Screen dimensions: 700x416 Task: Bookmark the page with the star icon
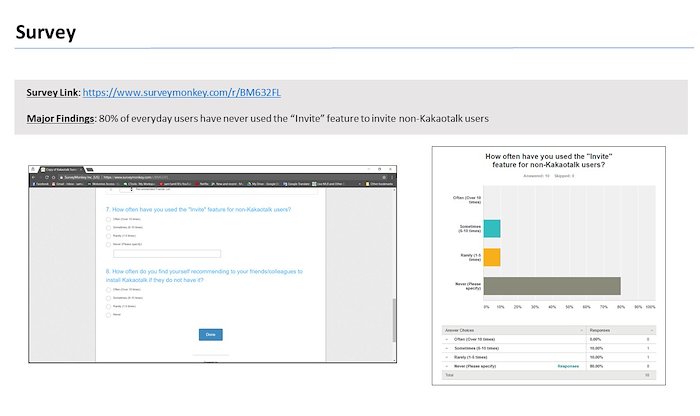click(x=384, y=177)
